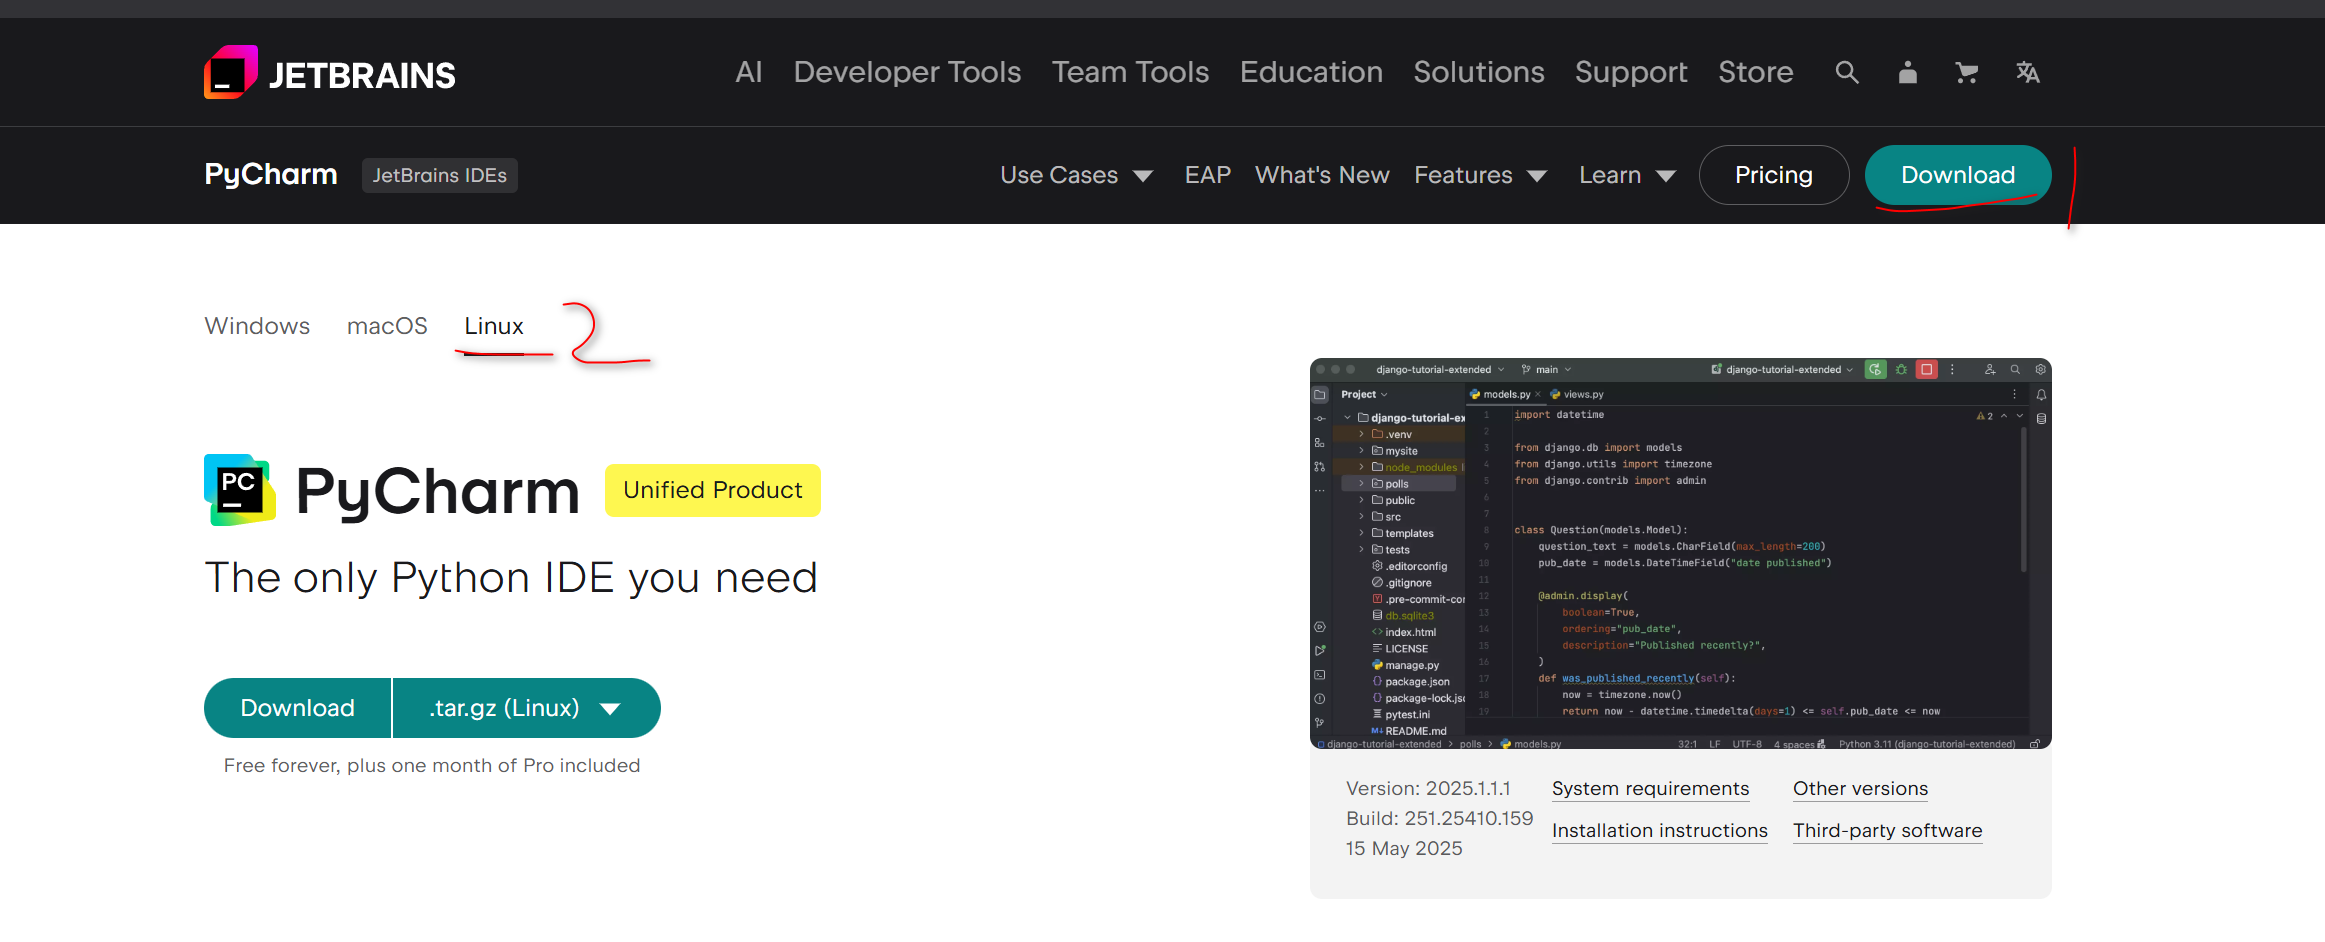
Task: Click the large PyCharm heading
Action: coord(437,492)
